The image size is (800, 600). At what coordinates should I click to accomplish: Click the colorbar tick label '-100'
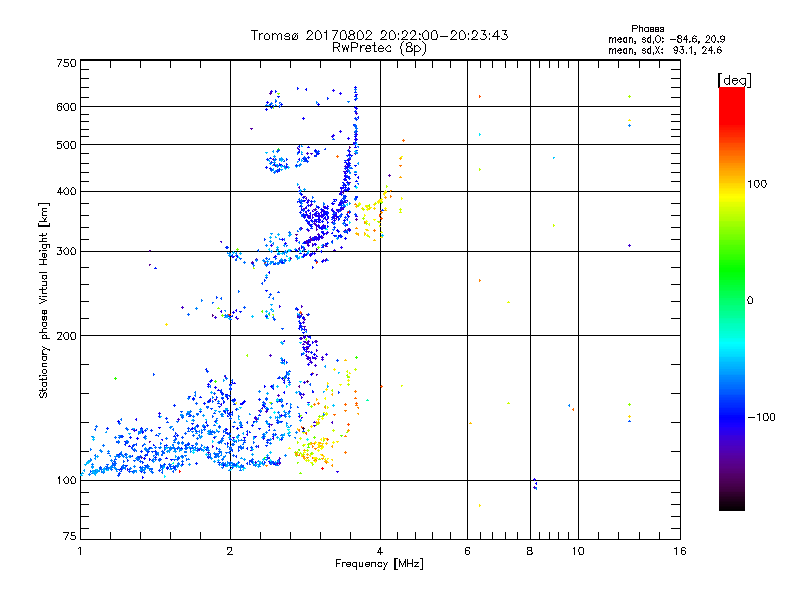(761, 417)
